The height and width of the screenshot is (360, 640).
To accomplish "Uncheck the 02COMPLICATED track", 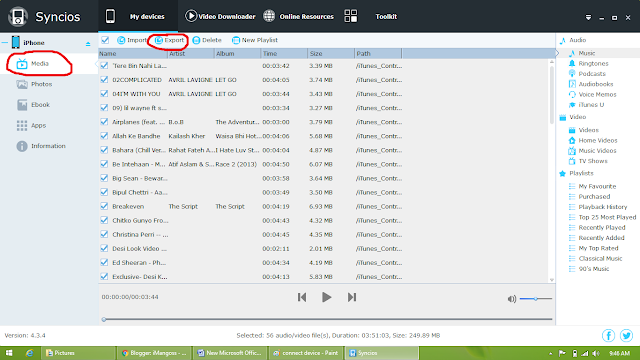I will [x=104, y=80].
